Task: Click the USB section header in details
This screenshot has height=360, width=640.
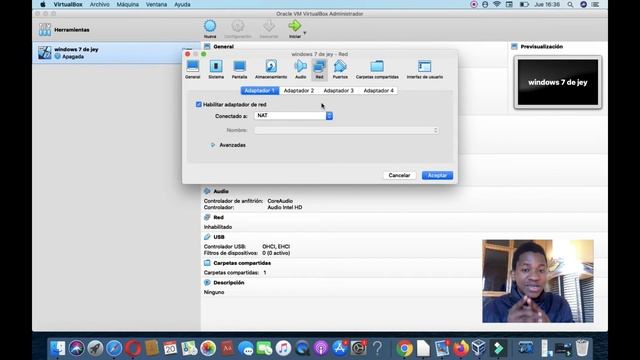Action: (219, 237)
